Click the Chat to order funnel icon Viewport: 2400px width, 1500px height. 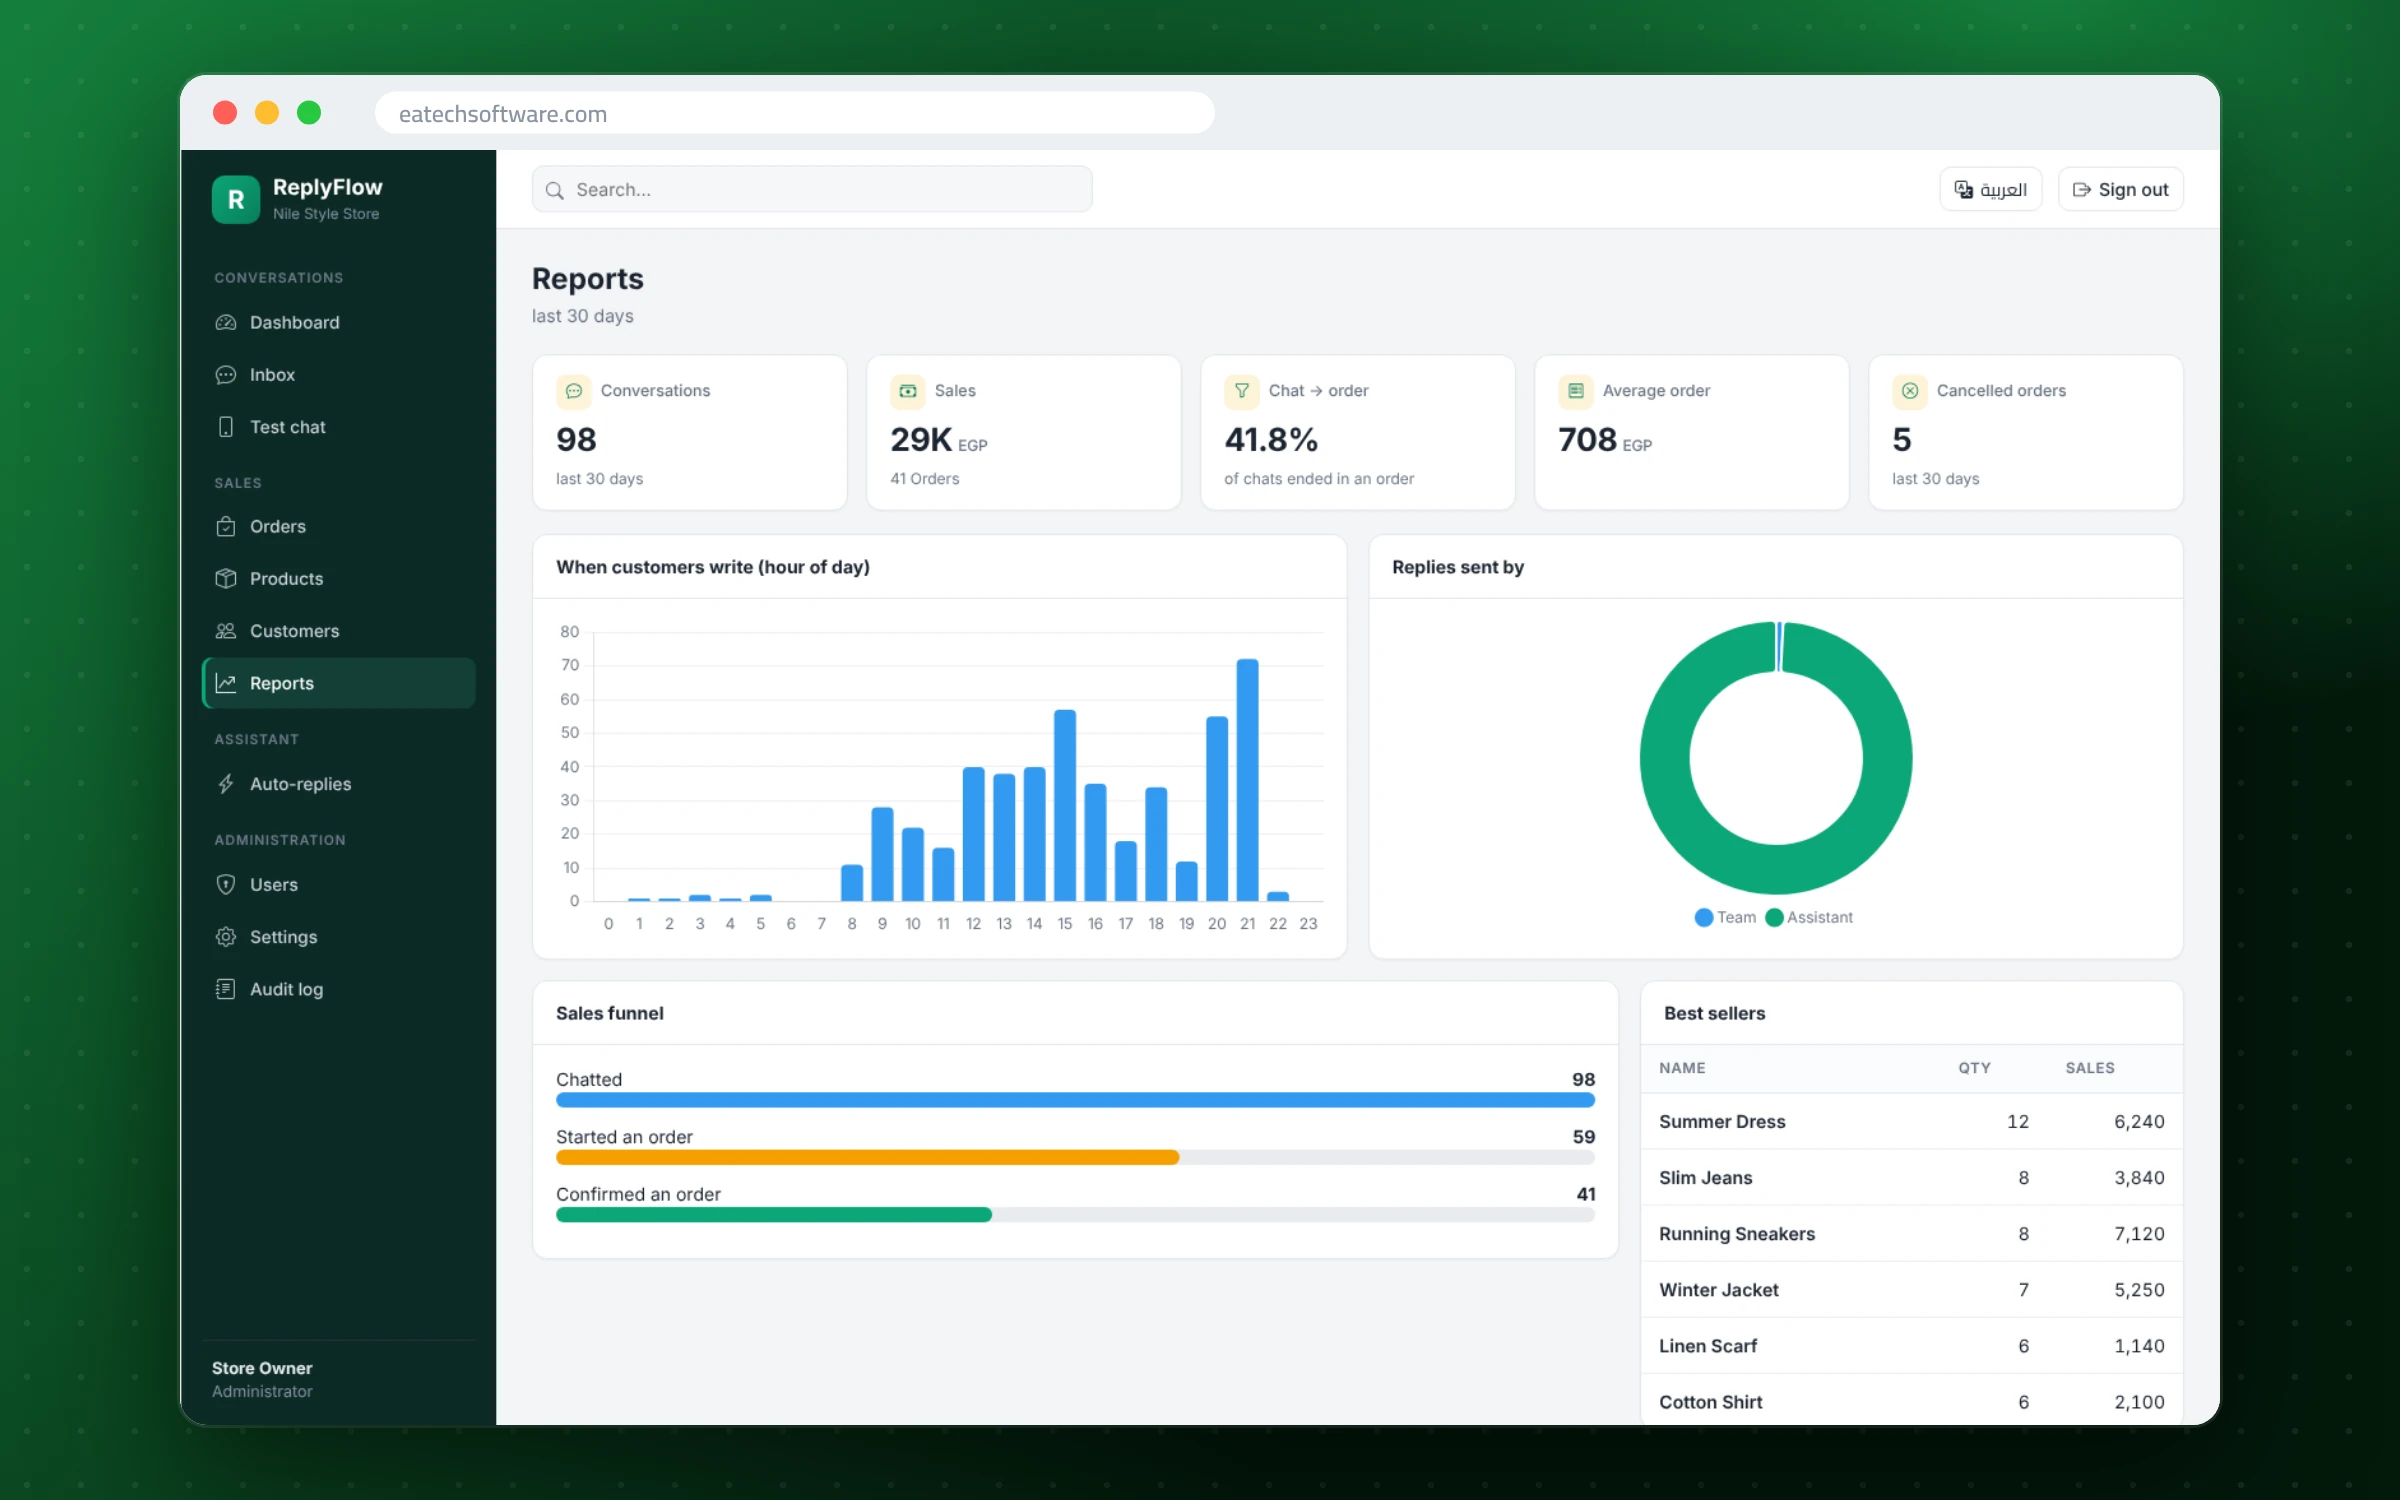coord(1242,391)
